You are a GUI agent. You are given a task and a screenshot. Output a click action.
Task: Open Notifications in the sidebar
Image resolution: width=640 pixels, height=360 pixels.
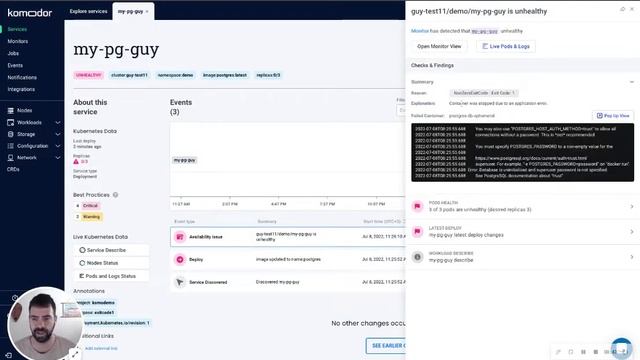pyautogui.click(x=22, y=77)
